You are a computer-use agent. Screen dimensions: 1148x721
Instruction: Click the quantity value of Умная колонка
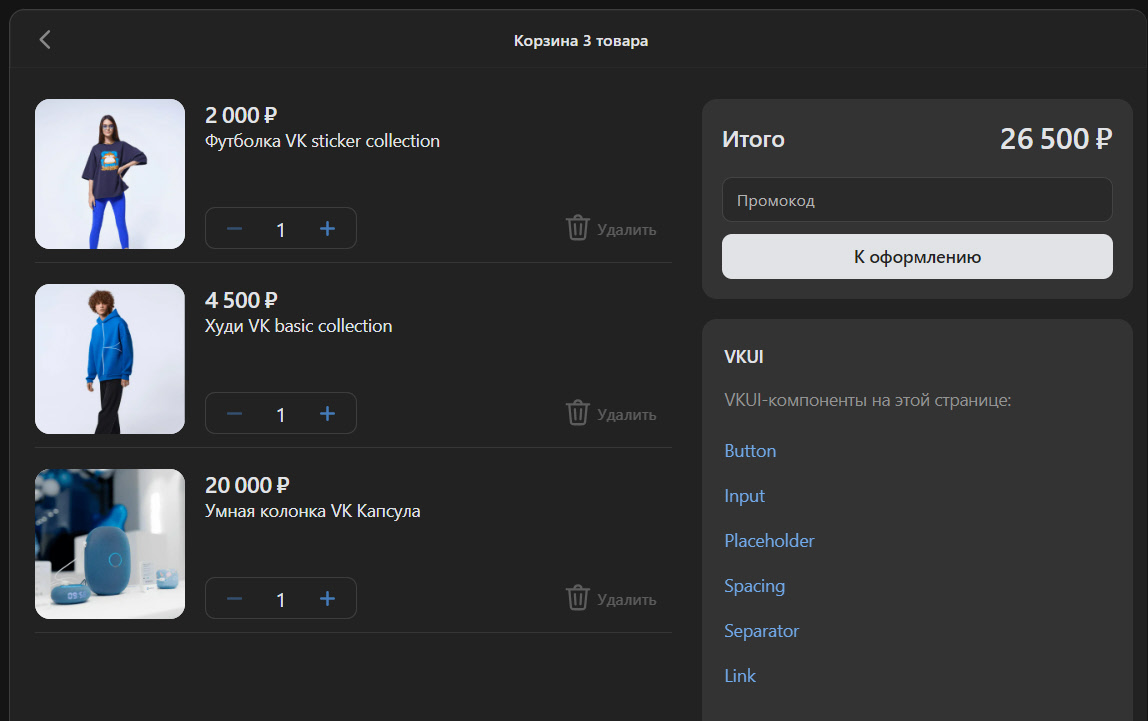click(280, 600)
